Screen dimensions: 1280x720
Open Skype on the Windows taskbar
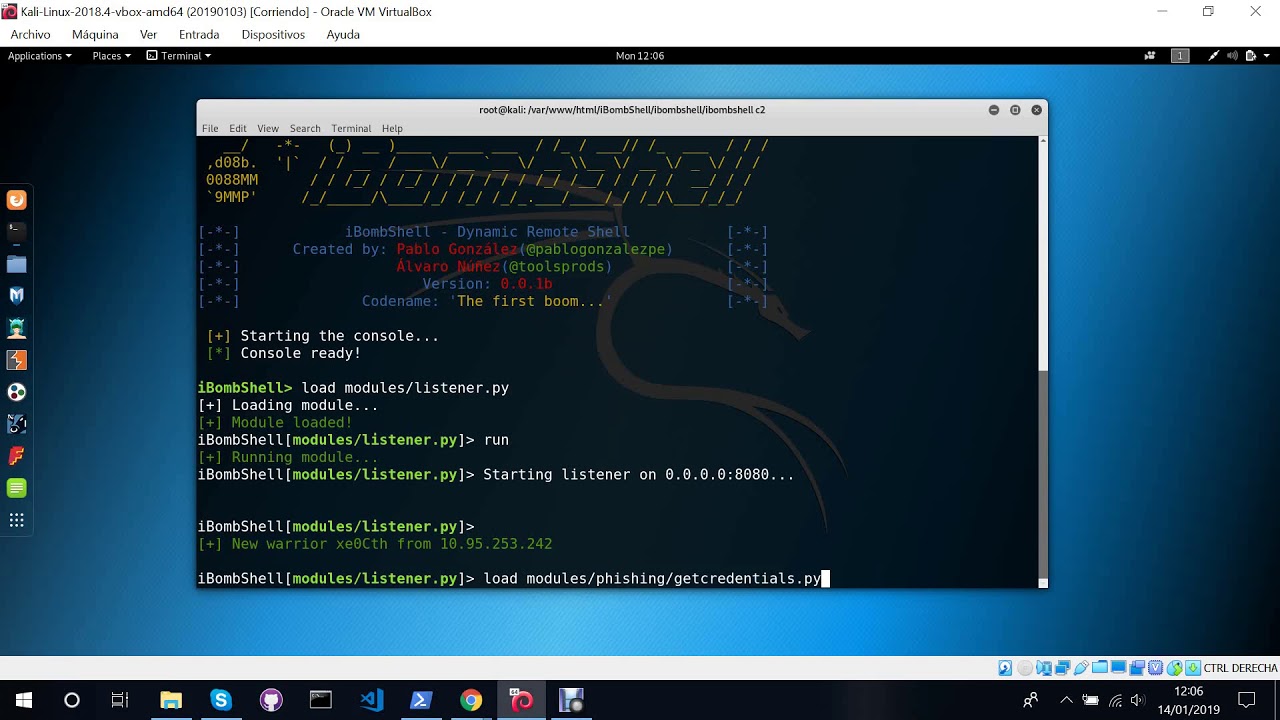click(x=221, y=700)
